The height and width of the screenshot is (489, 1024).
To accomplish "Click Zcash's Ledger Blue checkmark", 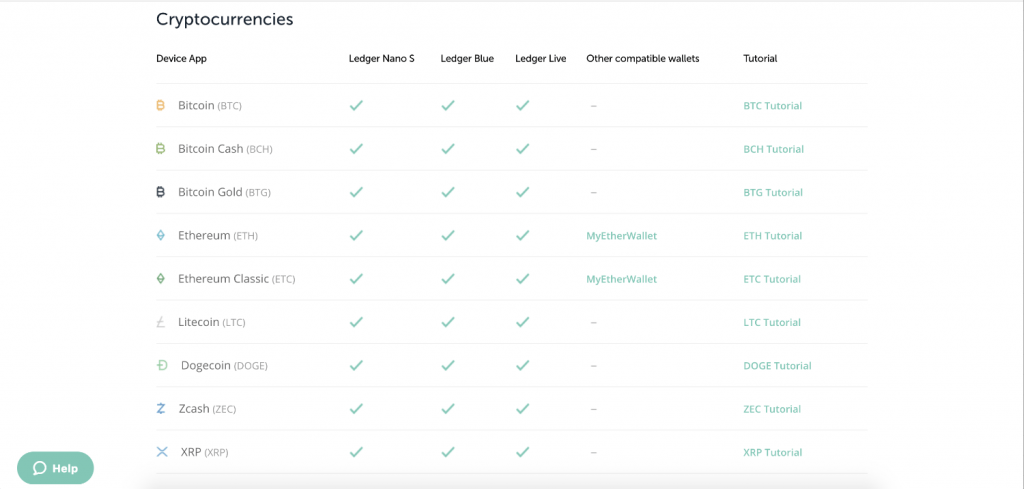I will coord(447,409).
